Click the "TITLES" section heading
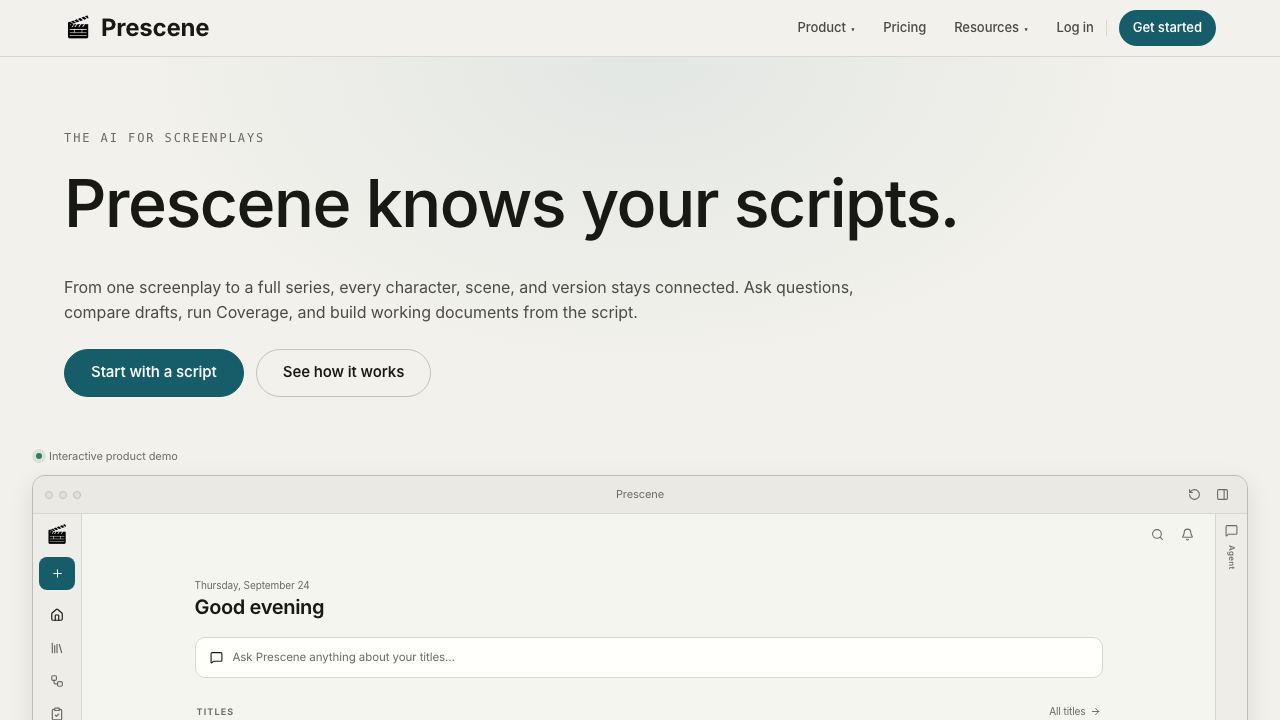The height and width of the screenshot is (720, 1280). [x=215, y=712]
